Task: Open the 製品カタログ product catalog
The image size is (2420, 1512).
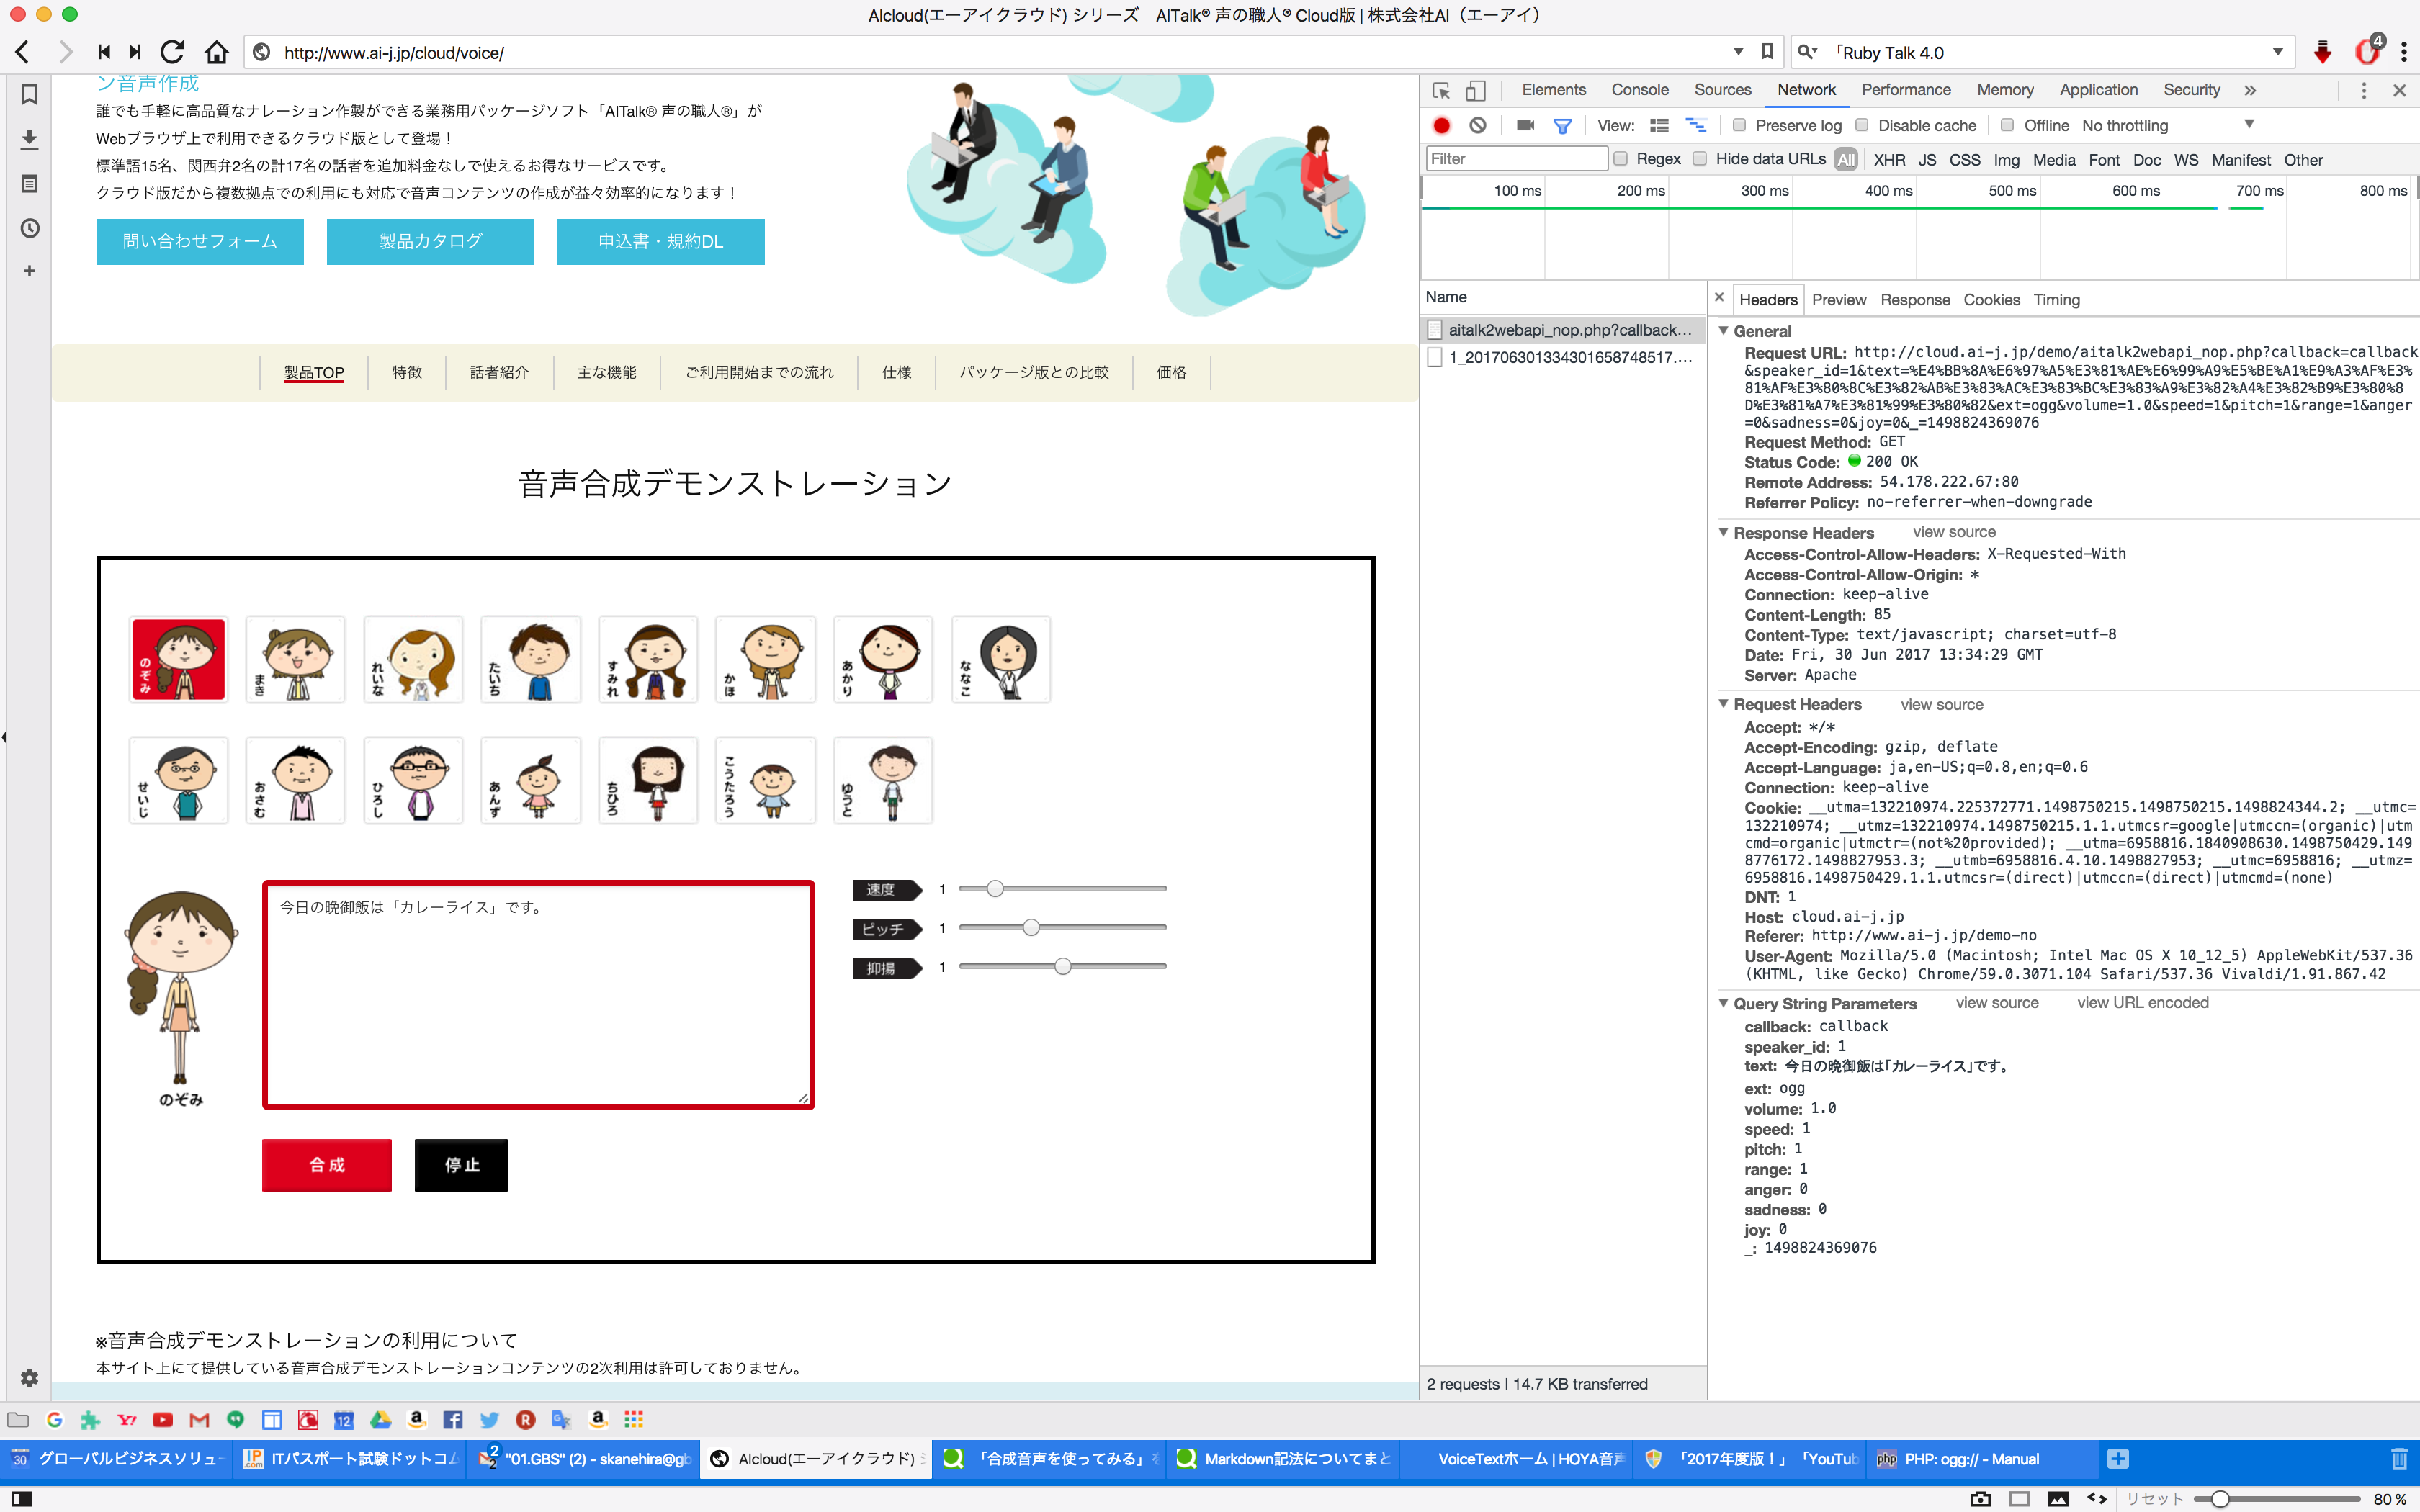Action: click(431, 242)
